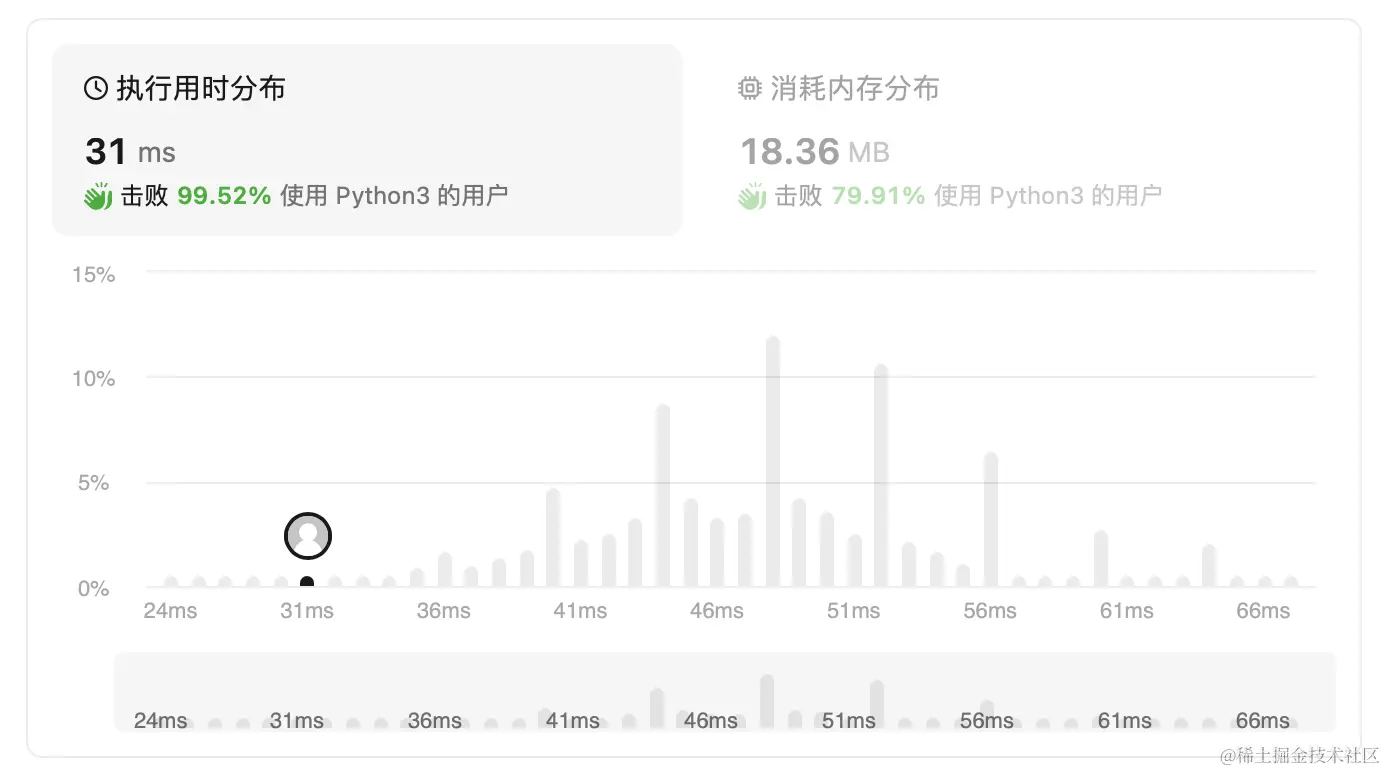Click the 36ms main chart axis label
The width and height of the screenshot is (1386, 772).
pyautogui.click(x=443, y=610)
